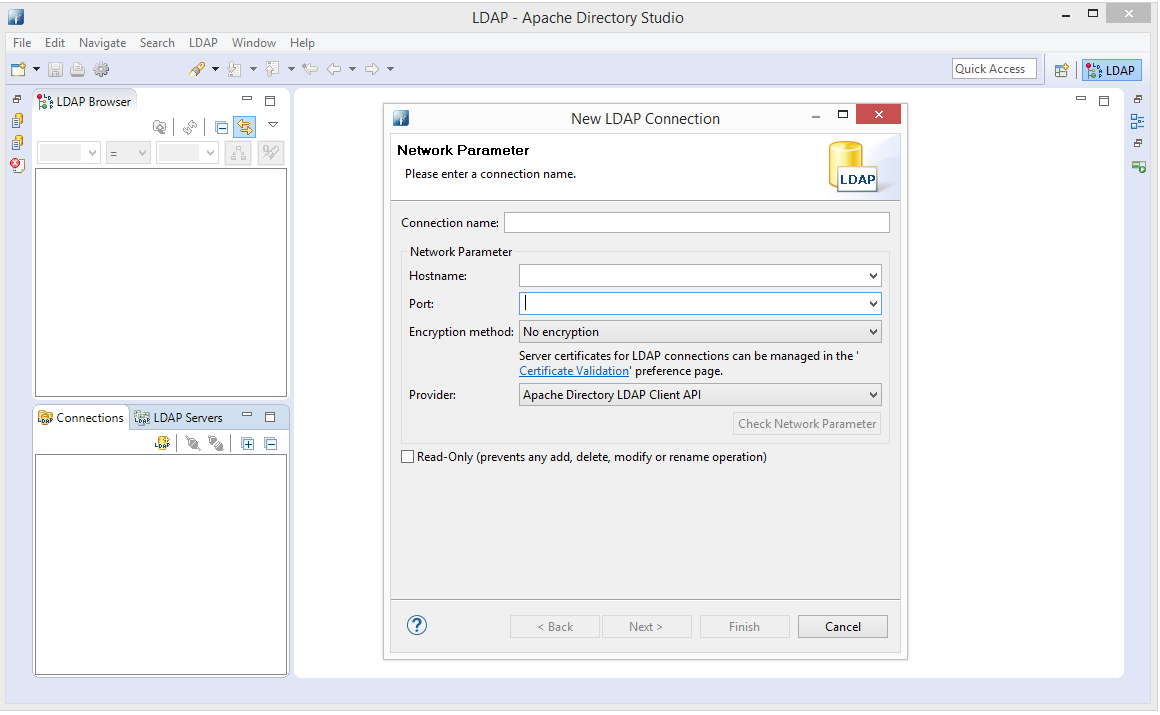Viewport: 1160px width, 715px height.
Task: Click the Collapse All icon in LDAP Browser toolbar
Action: point(222,127)
